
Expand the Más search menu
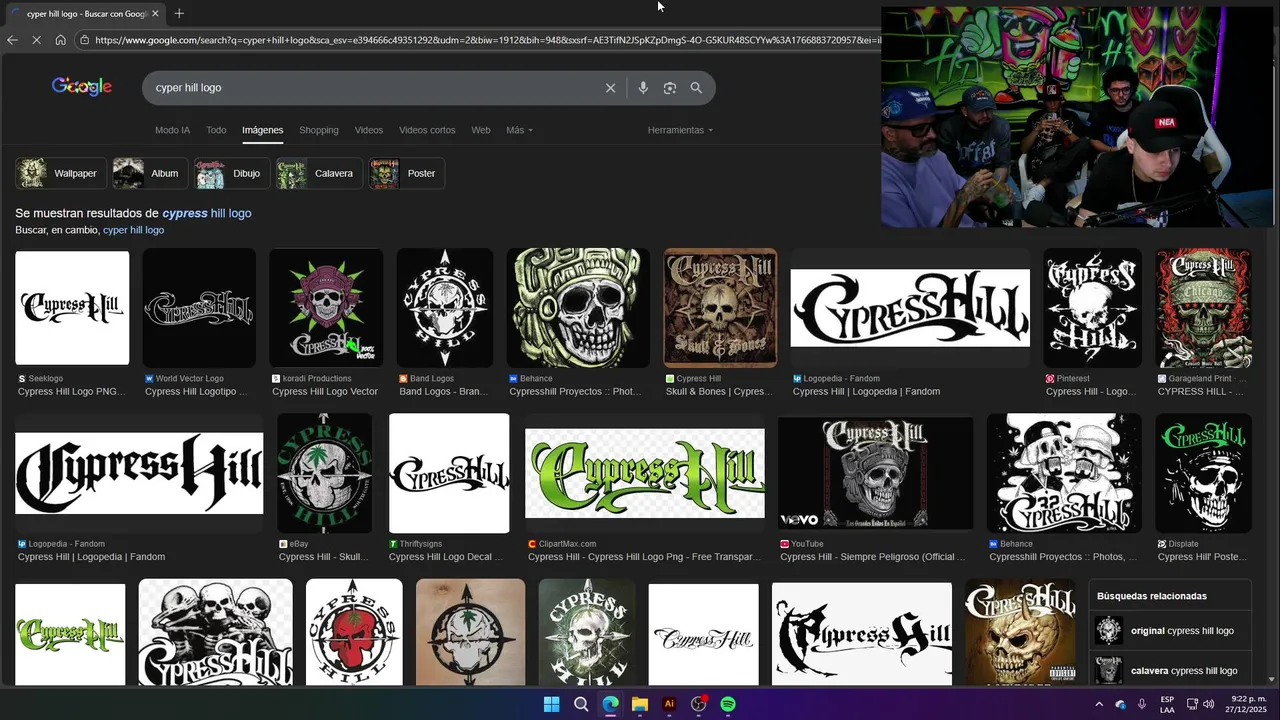click(519, 130)
